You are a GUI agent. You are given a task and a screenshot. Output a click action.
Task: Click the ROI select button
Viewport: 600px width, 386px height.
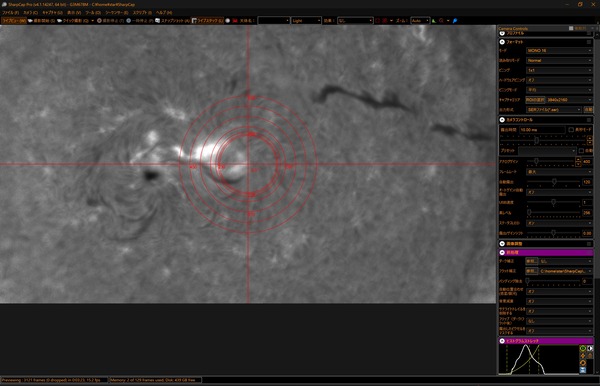tap(535, 100)
